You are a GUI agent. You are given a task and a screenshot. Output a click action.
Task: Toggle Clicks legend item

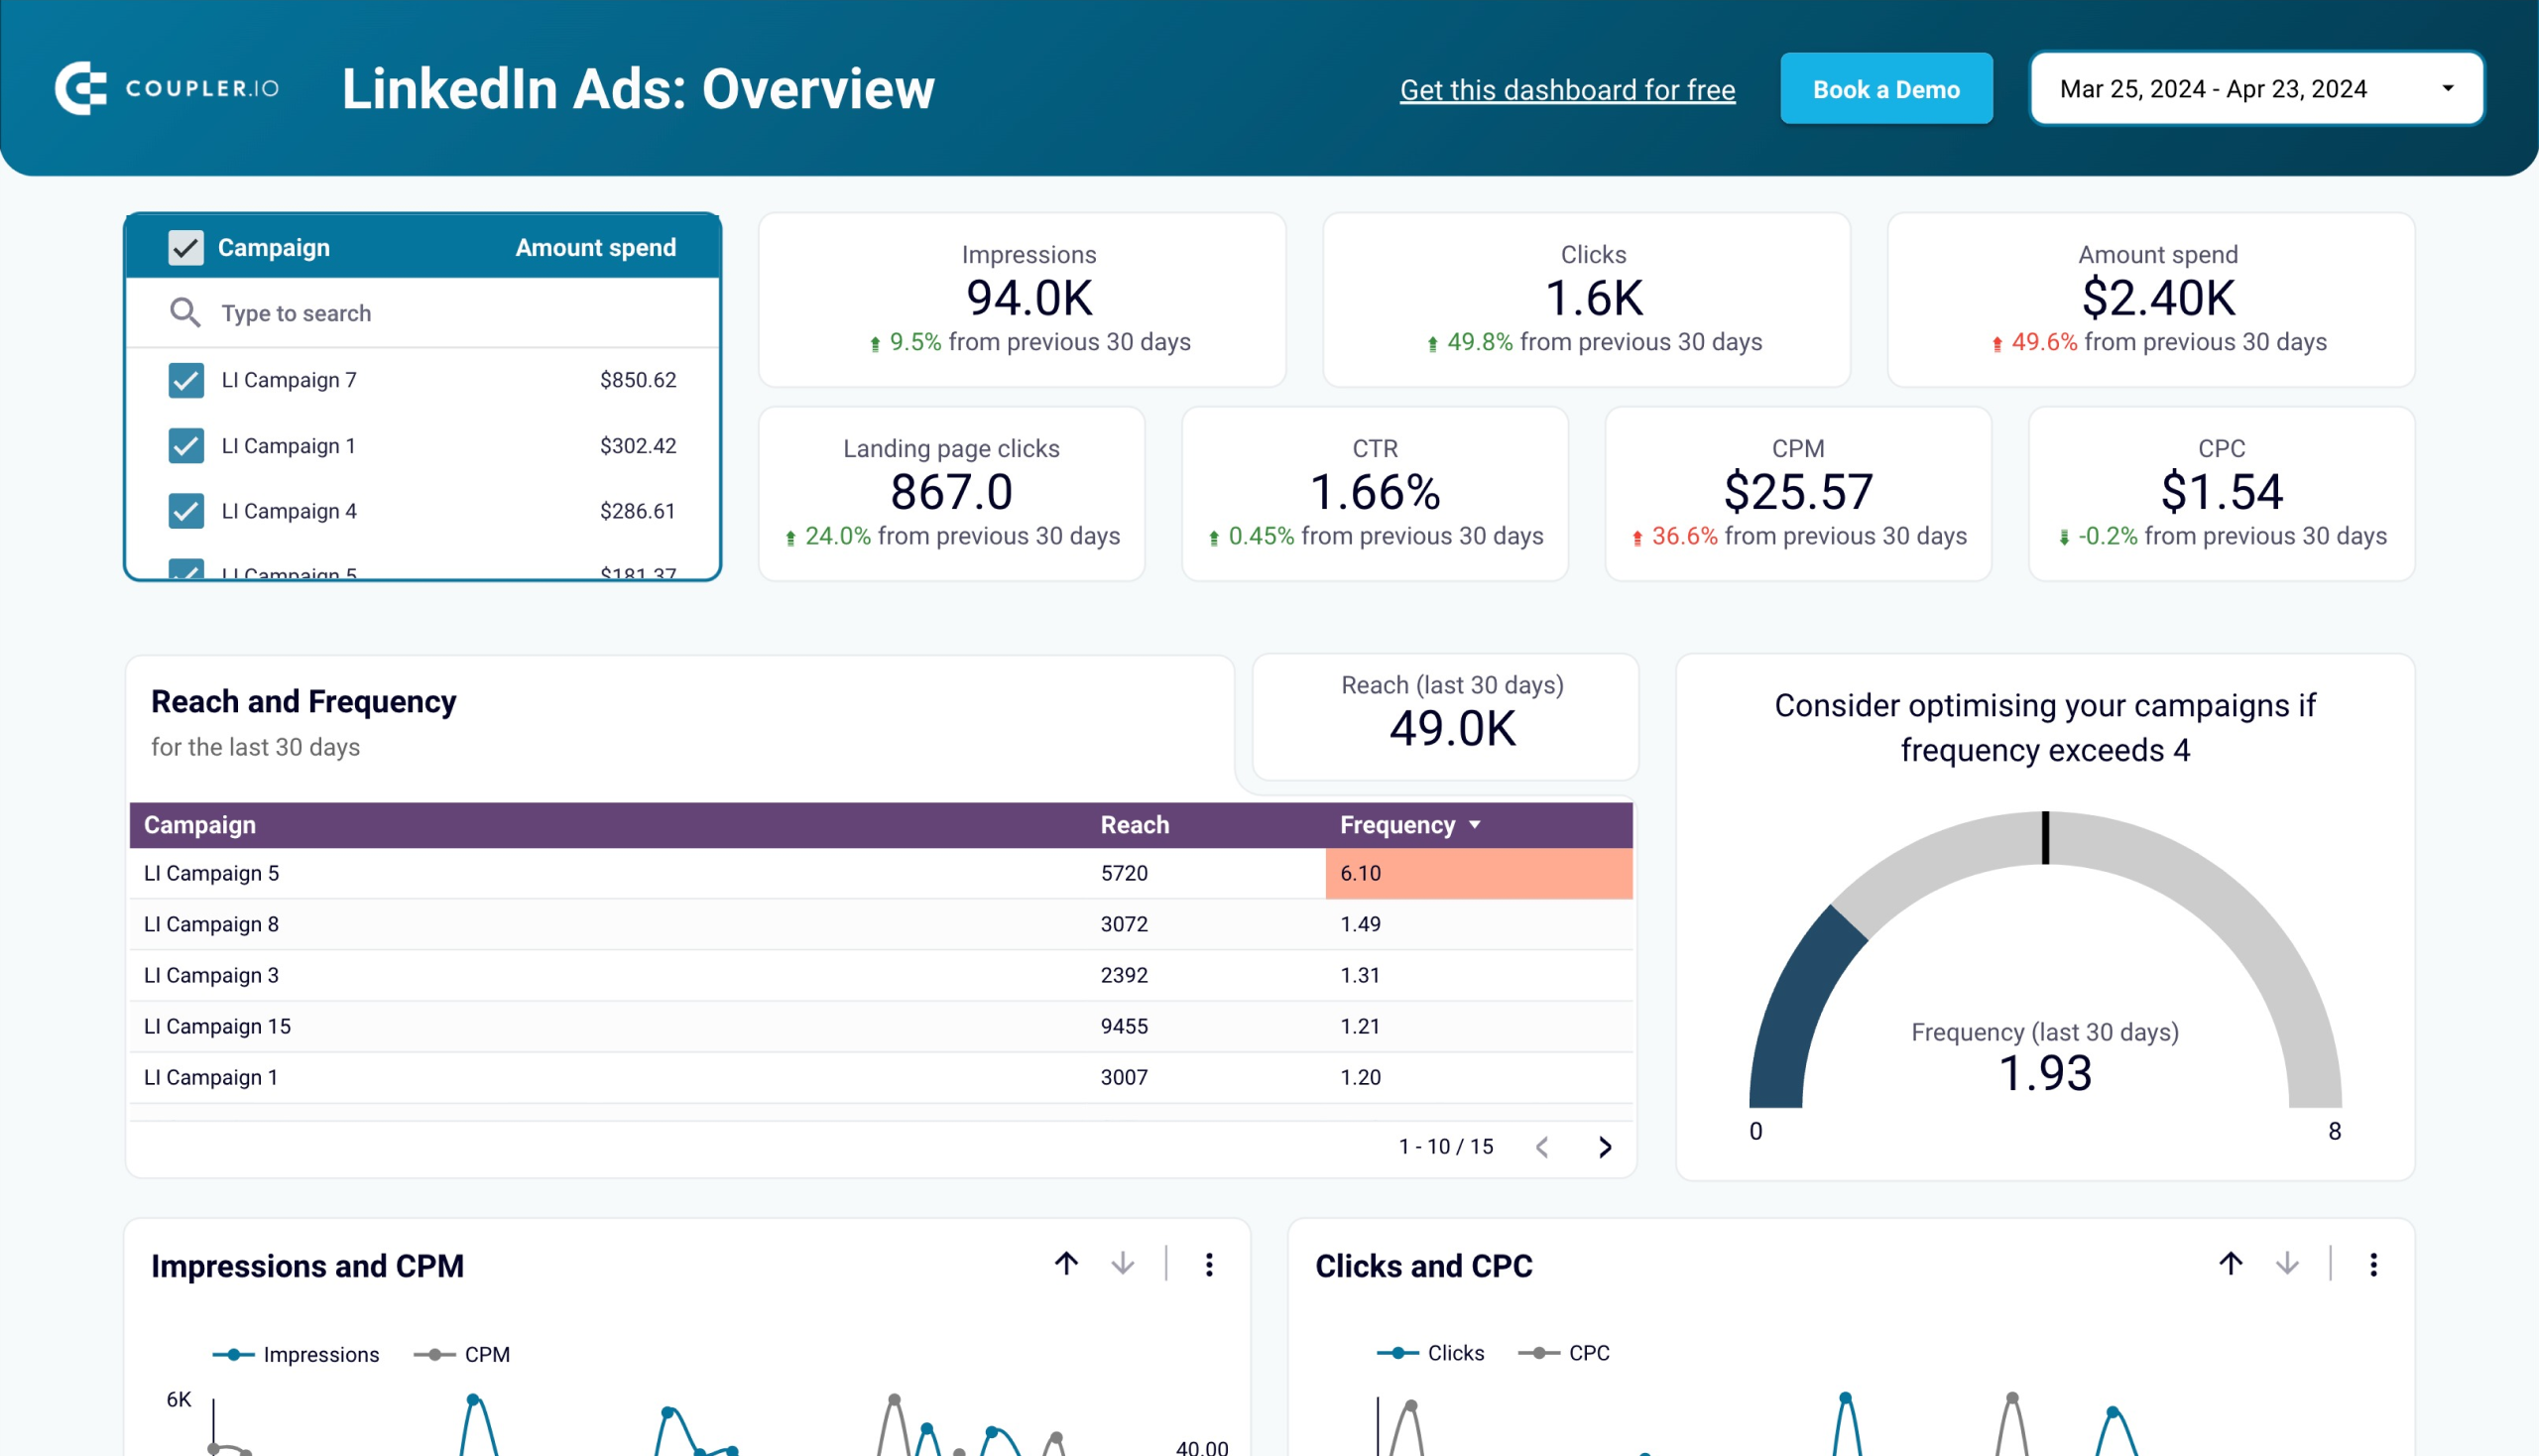tap(1431, 1353)
